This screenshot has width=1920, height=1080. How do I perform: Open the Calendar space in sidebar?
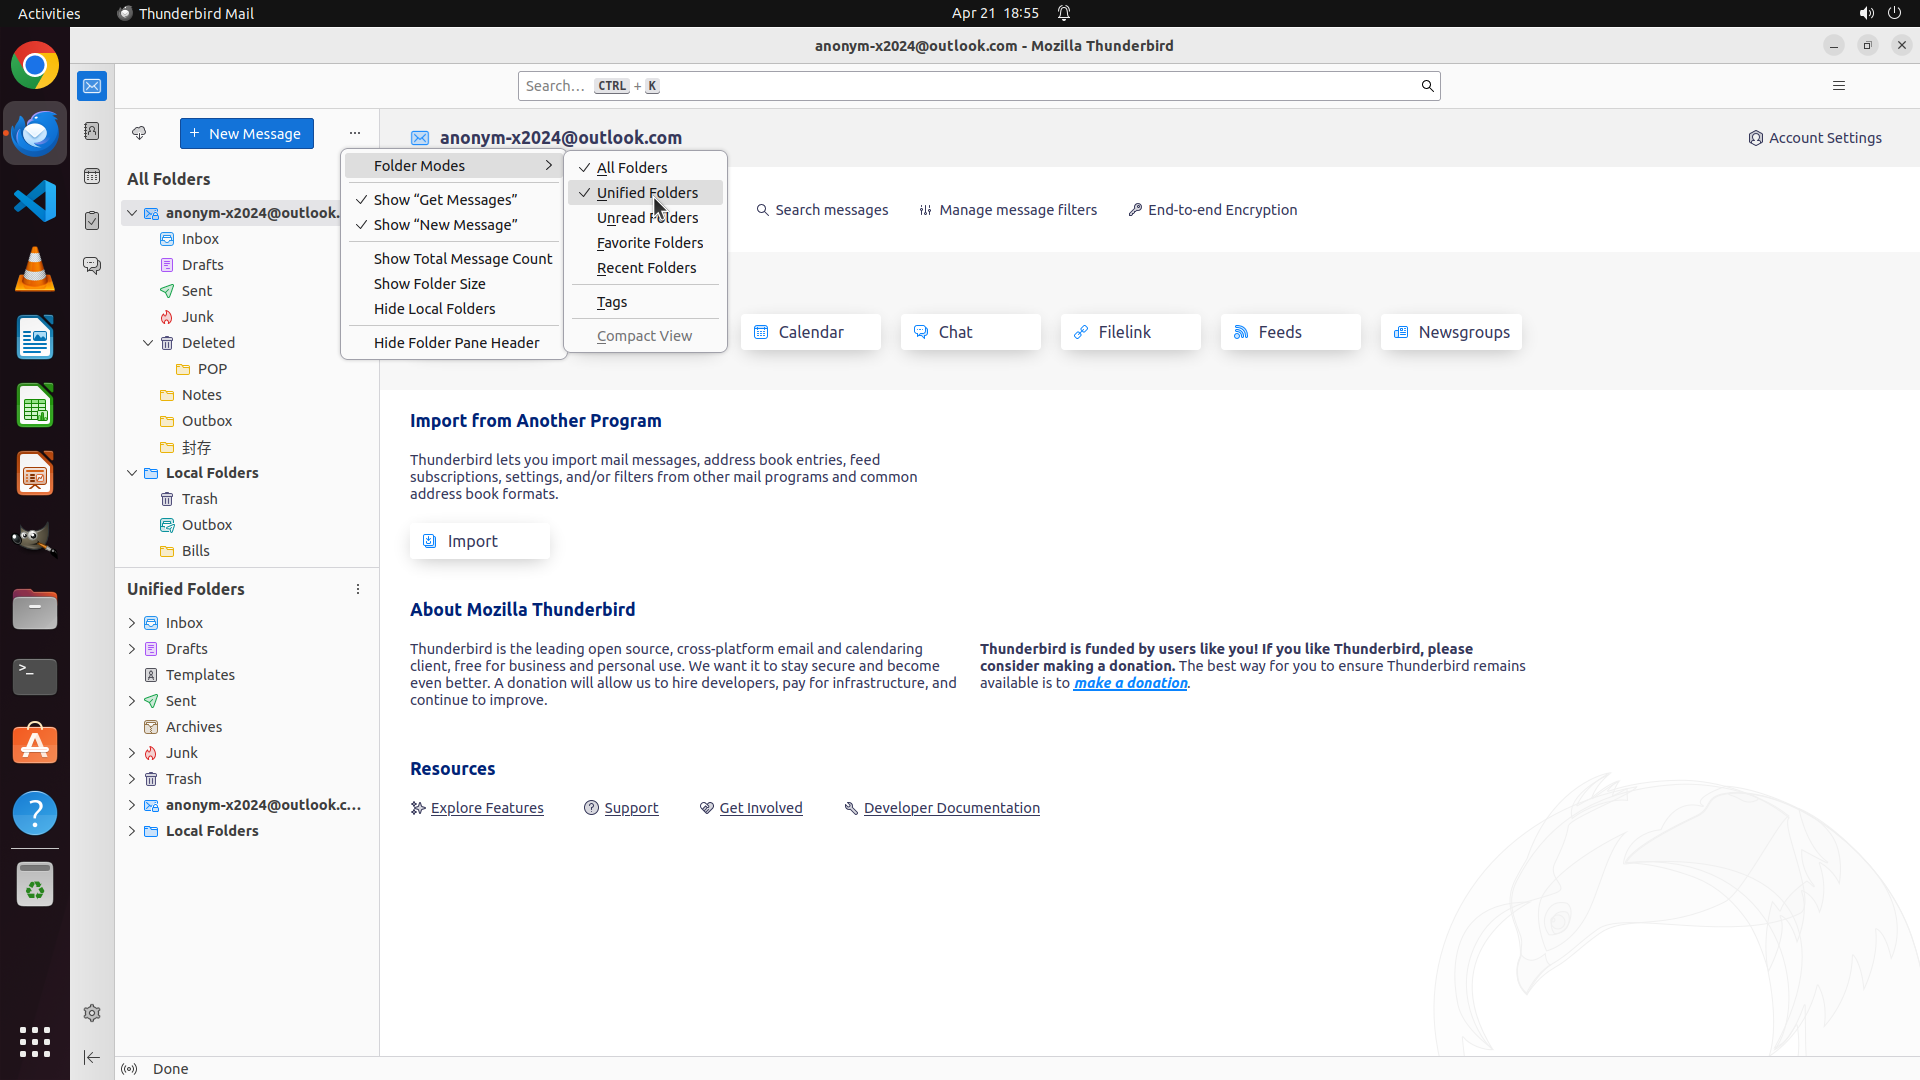pos(92,176)
